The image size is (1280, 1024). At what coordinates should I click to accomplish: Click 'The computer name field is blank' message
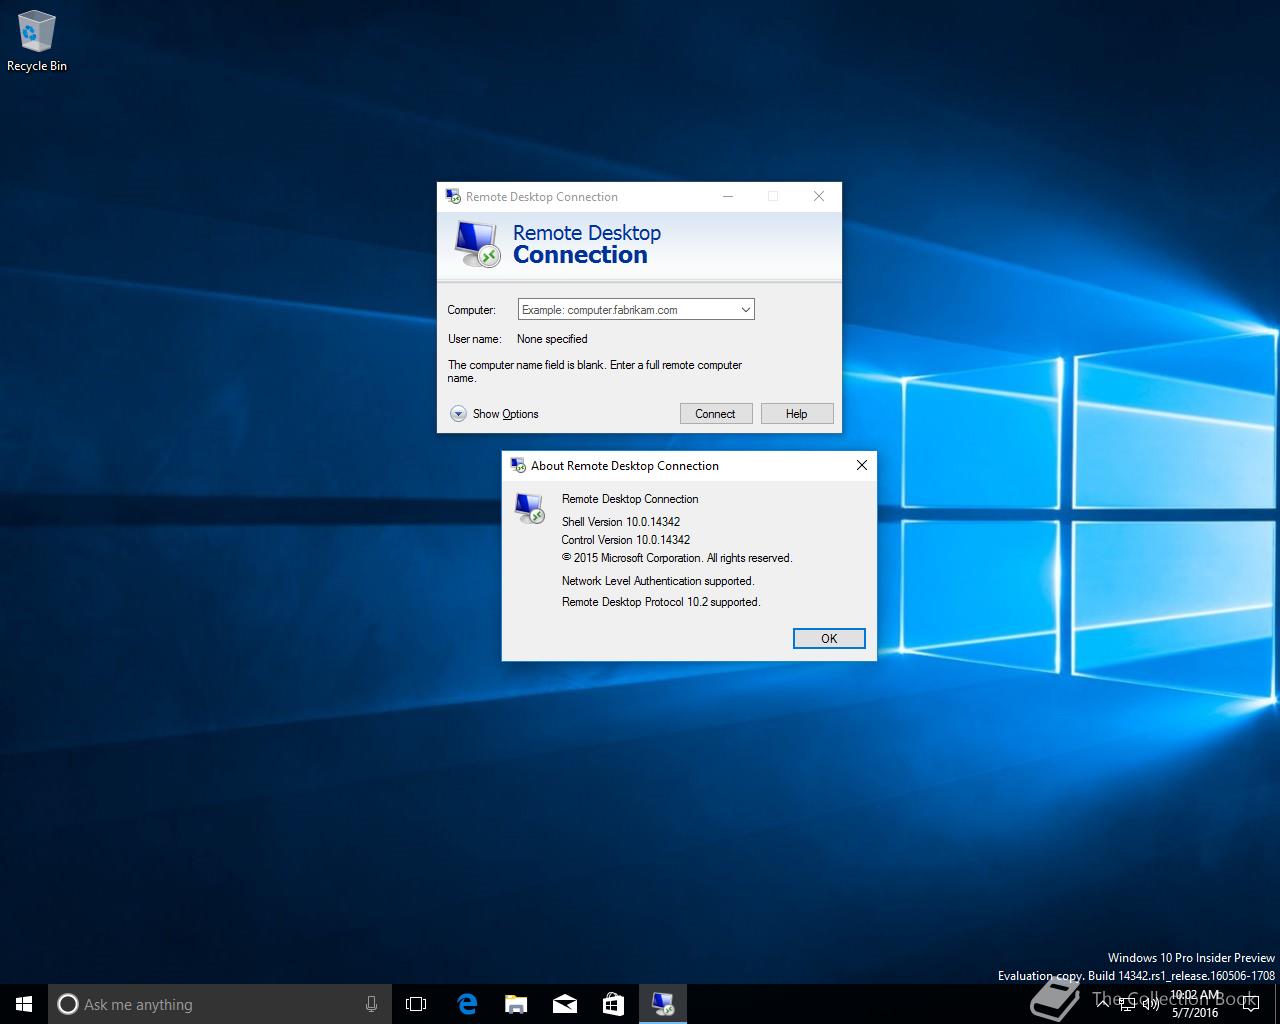595,371
